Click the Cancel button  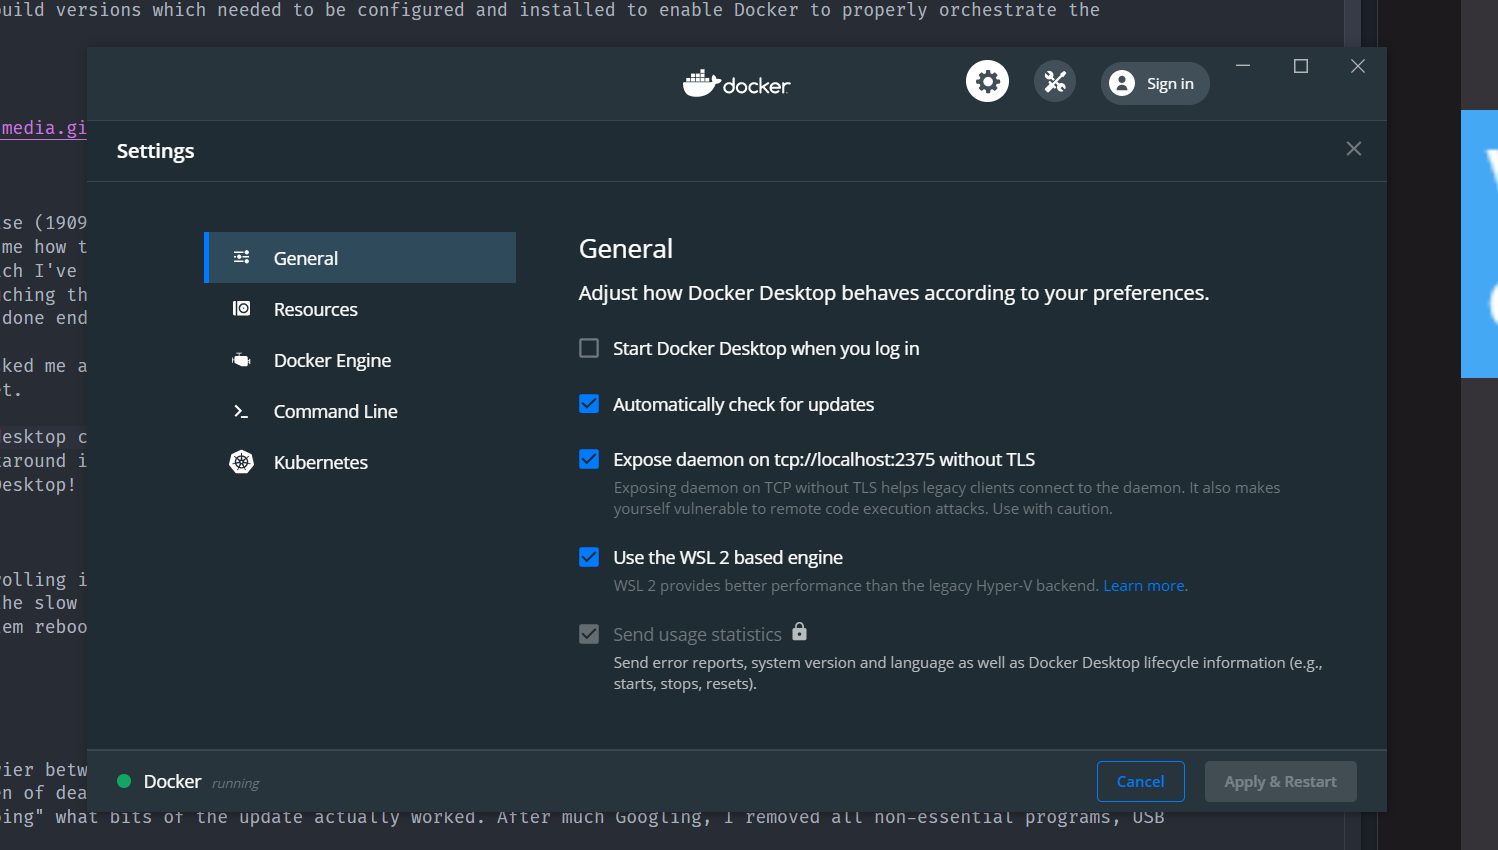pos(1141,782)
